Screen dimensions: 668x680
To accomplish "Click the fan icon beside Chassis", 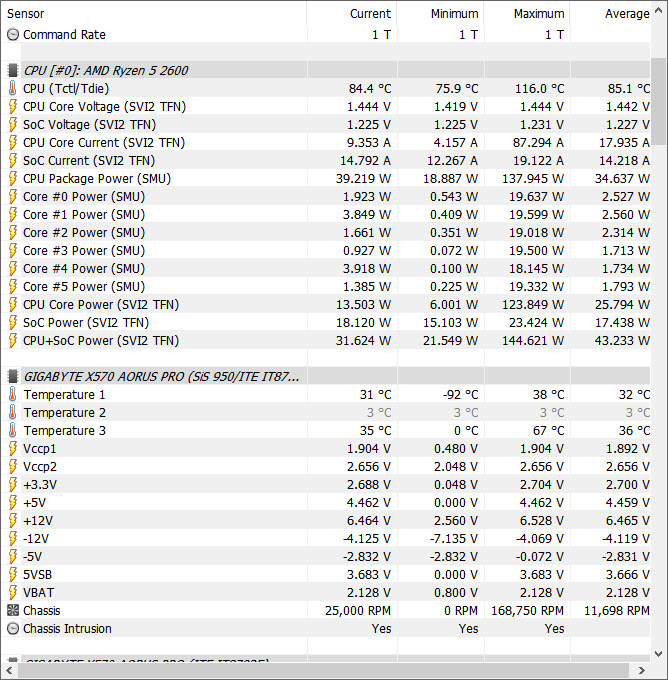I will (12, 611).
